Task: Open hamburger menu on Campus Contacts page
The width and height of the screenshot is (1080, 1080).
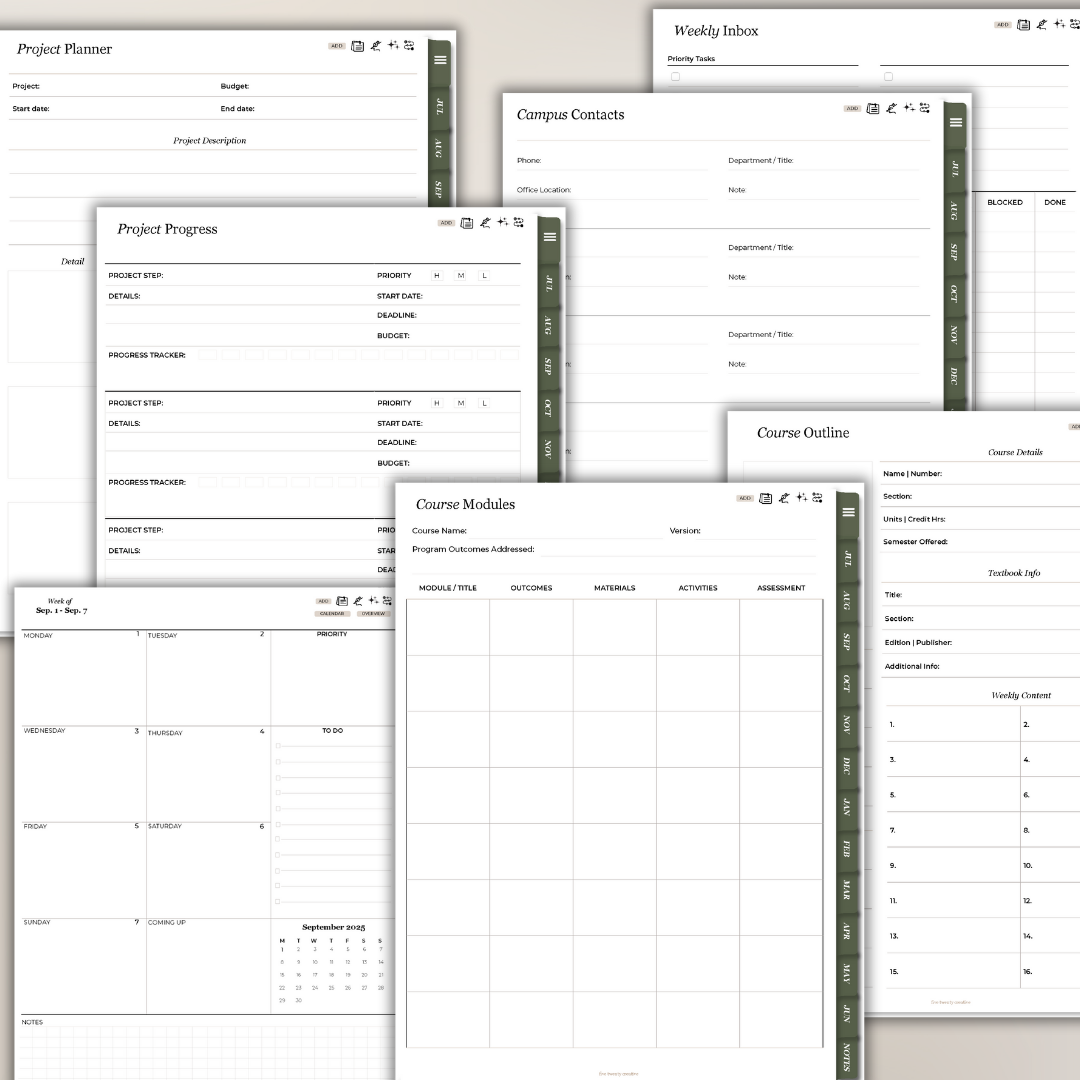Action: [x=955, y=122]
